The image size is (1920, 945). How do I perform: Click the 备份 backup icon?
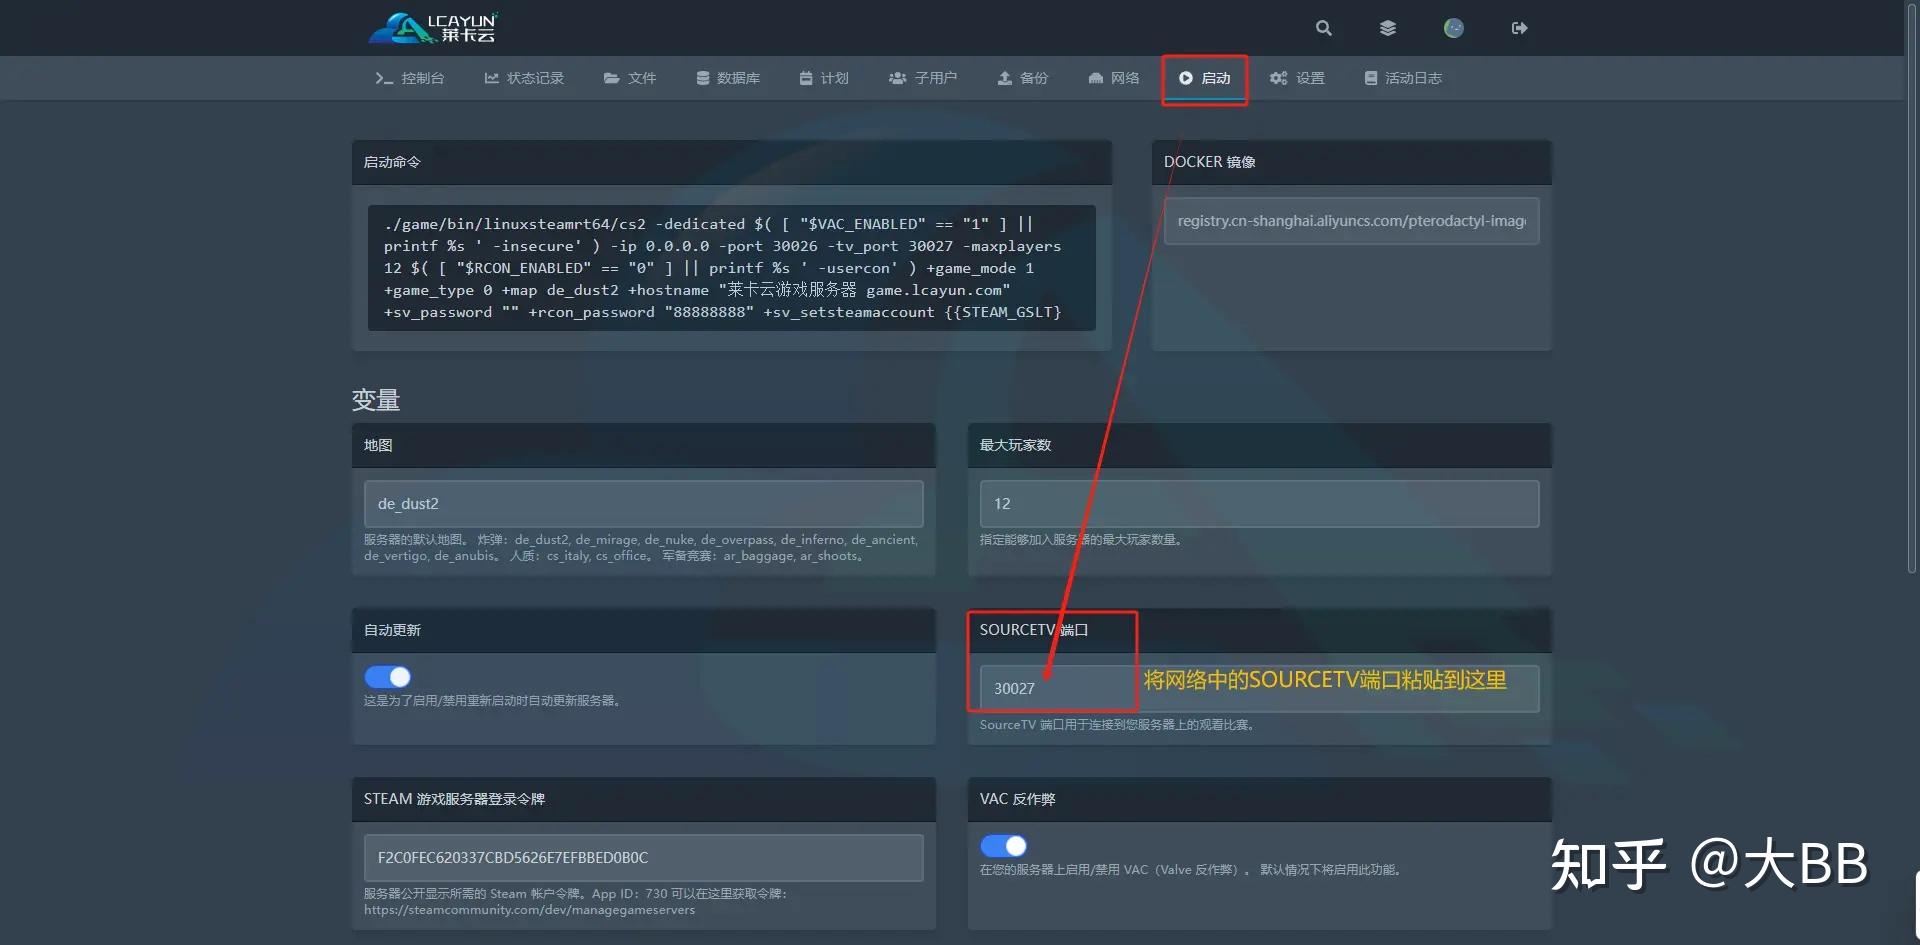[1022, 77]
